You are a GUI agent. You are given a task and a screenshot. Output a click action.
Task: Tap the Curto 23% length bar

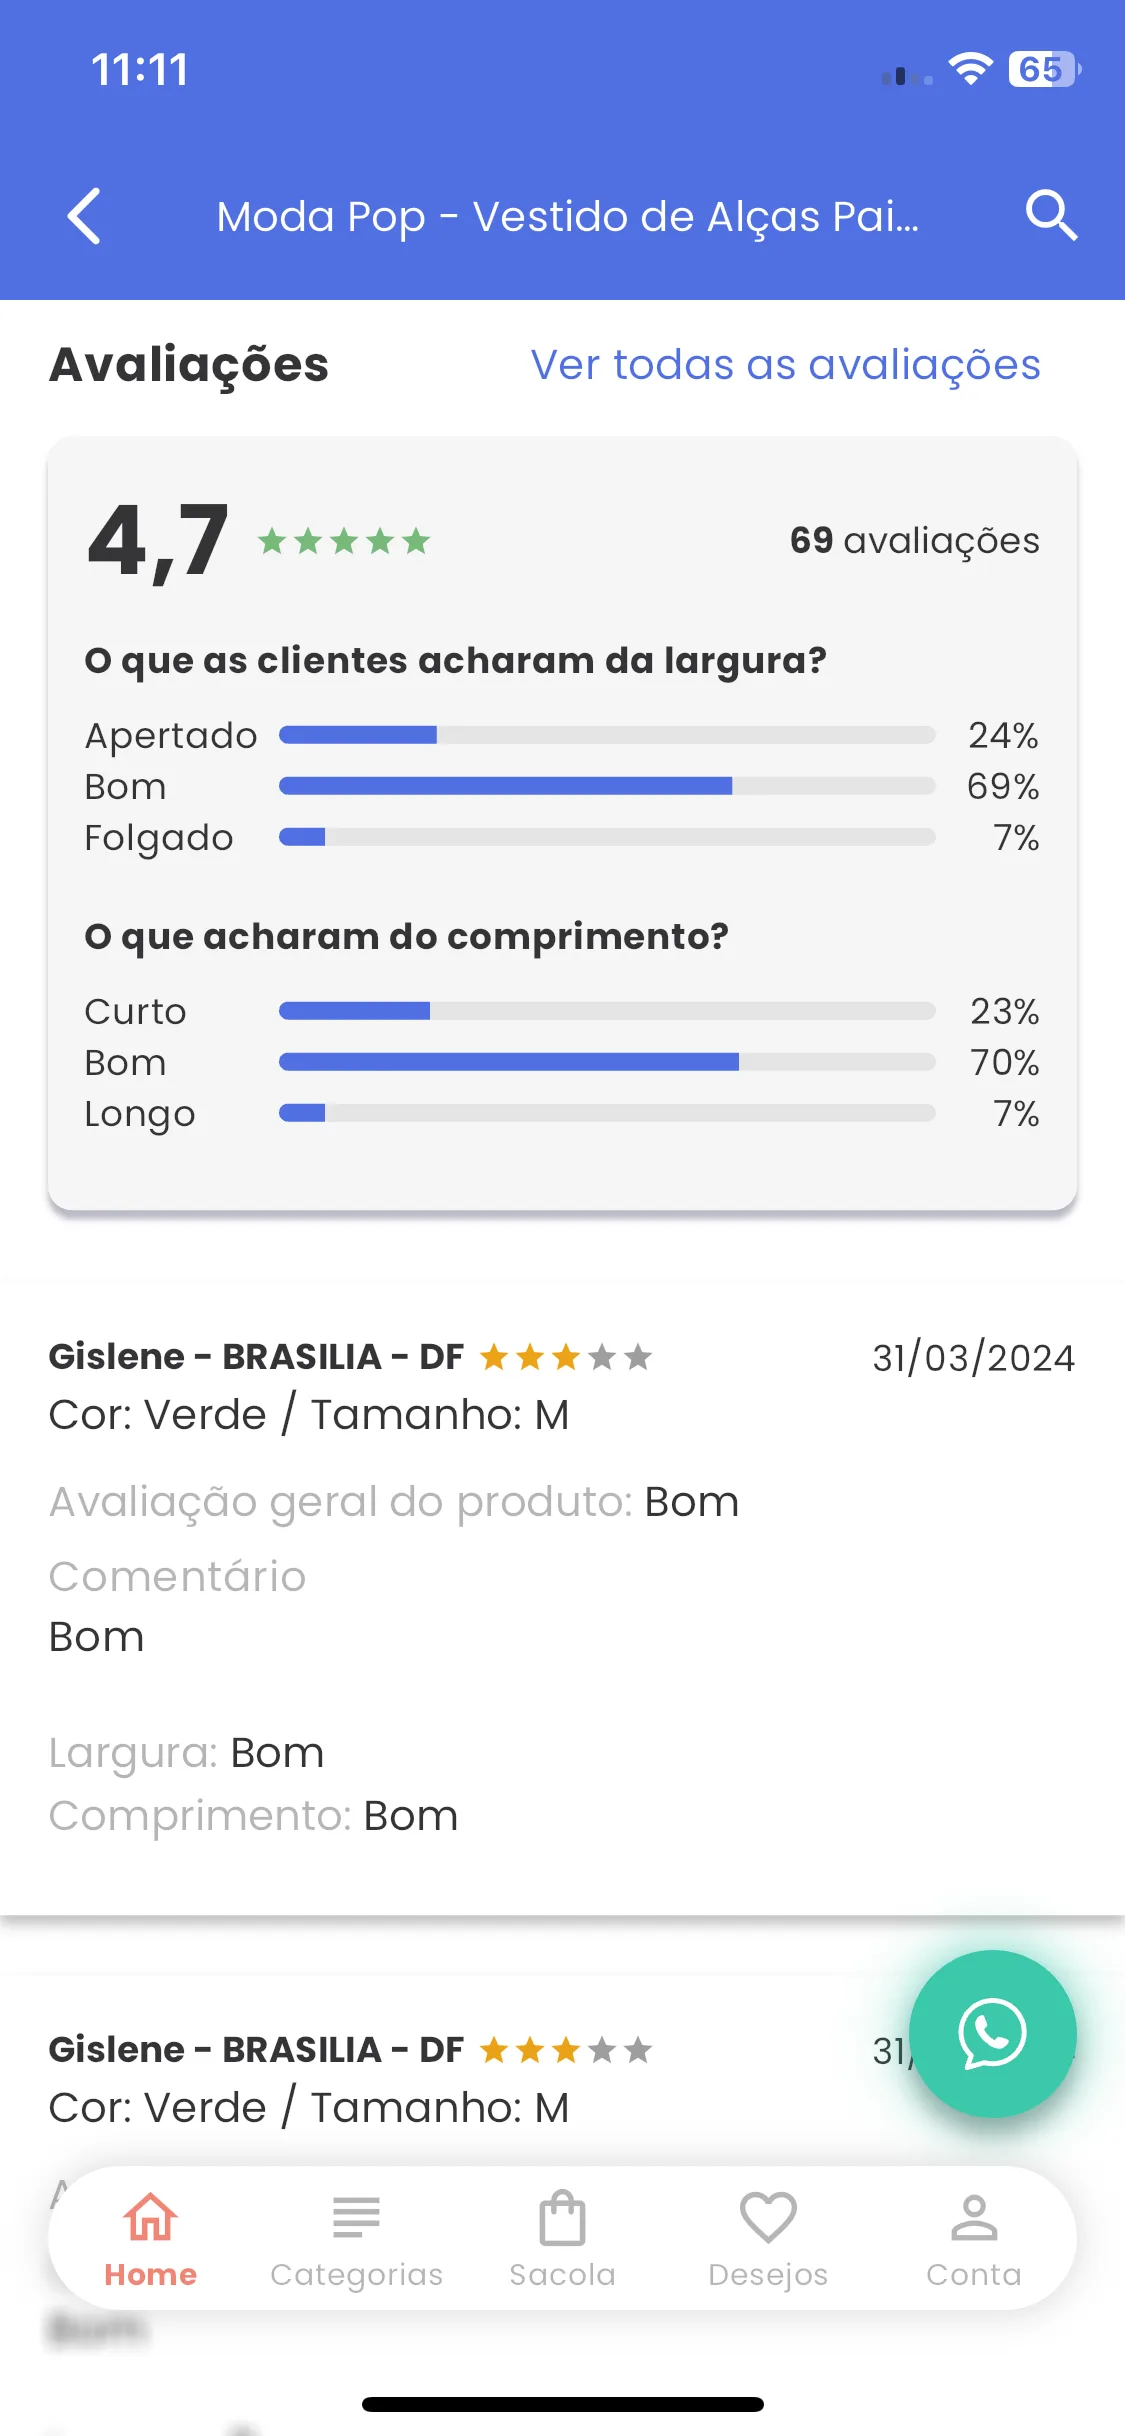pyautogui.click(x=607, y=1011)
